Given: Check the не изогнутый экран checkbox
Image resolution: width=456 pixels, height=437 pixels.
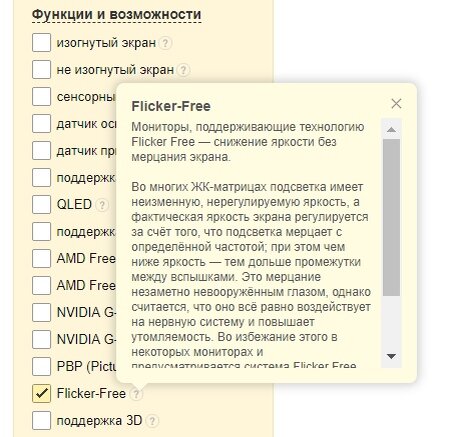Looking at the screenshot, I should click(x=41, y=69).
